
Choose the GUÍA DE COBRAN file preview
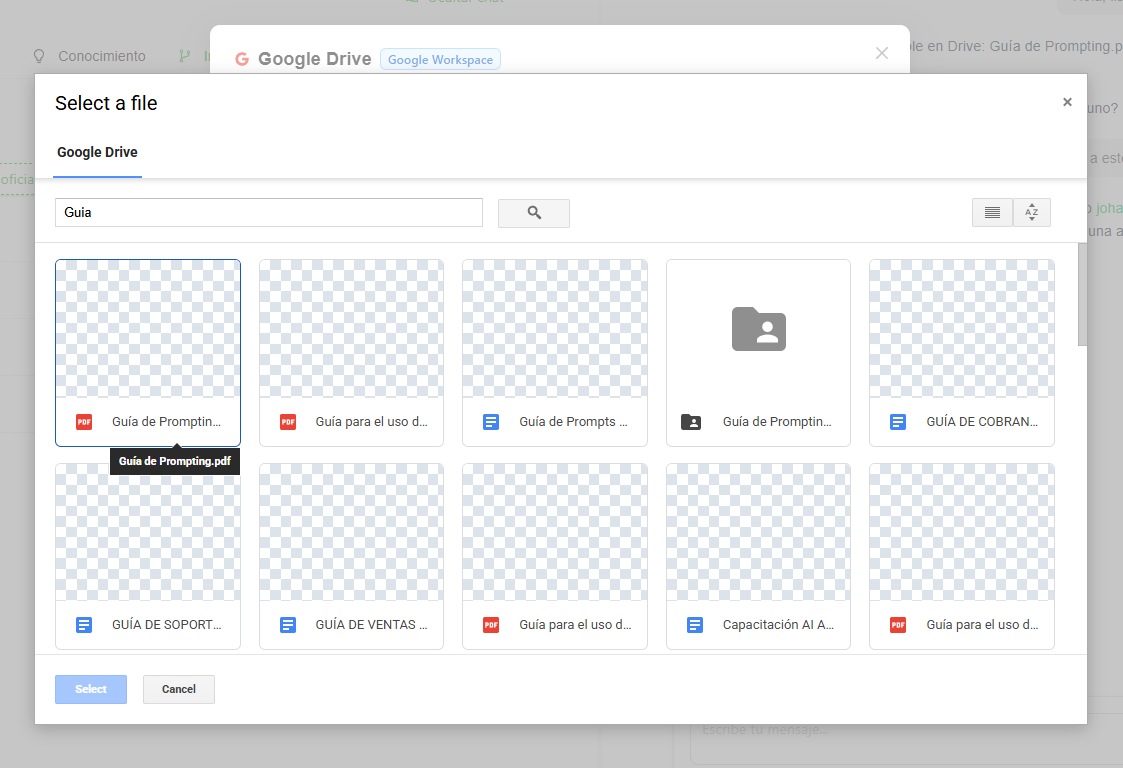961,329
